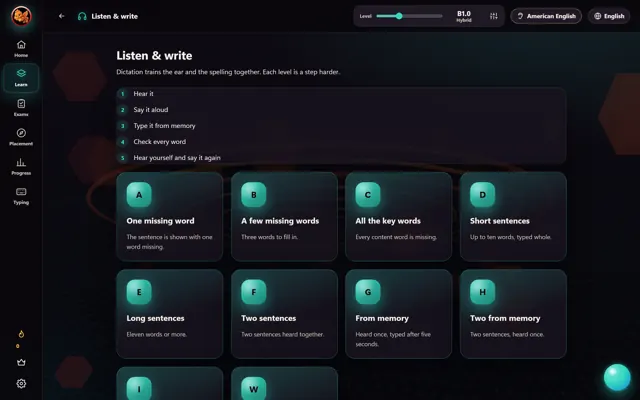Click the Level label in header
Viewport: 640px width, 400px height.
[365, 16]
